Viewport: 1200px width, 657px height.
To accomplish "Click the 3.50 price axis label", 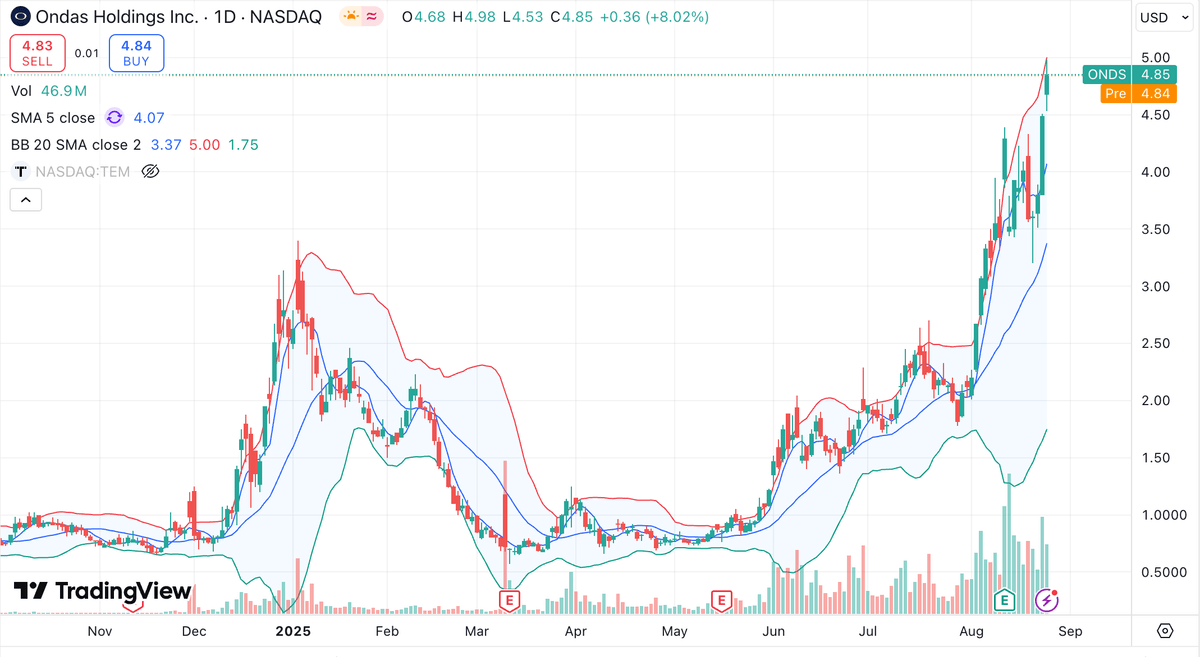I will [1154, 229].
